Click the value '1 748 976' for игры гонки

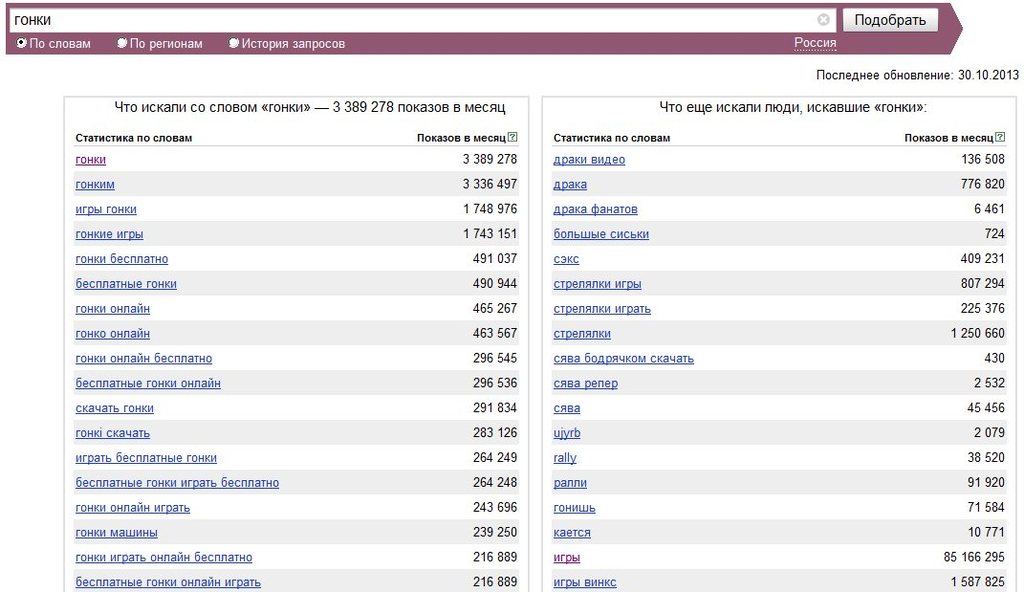point(490,208)
